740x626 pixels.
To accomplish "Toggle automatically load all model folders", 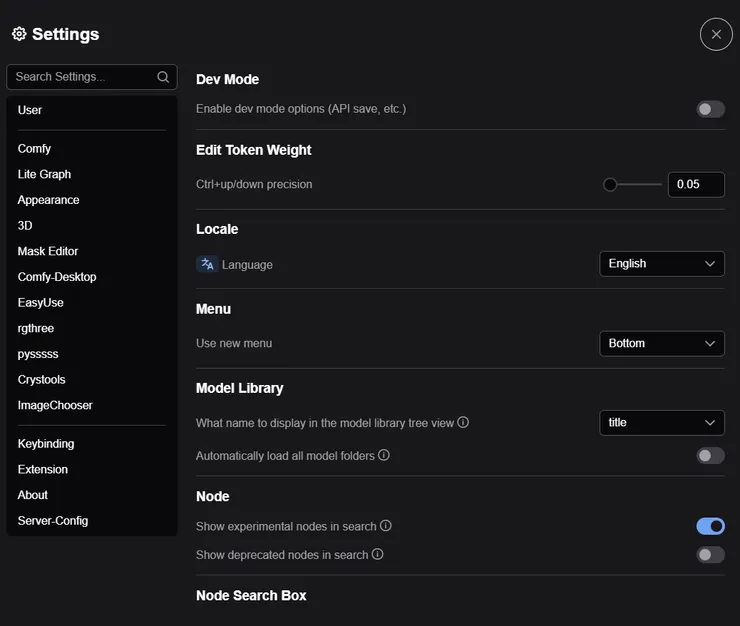I will (x=710, y=456).
